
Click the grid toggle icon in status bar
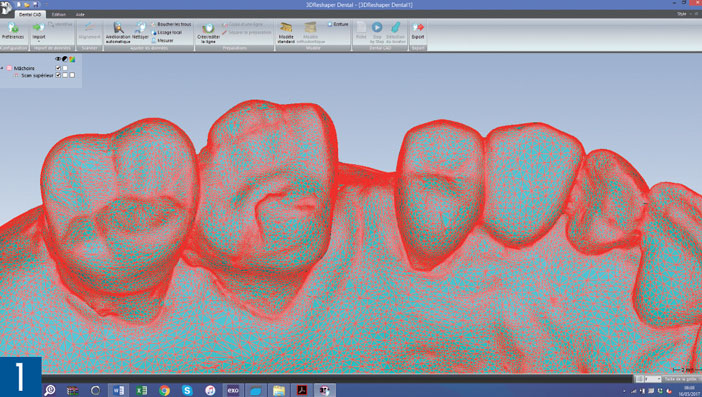coord(640,379)
